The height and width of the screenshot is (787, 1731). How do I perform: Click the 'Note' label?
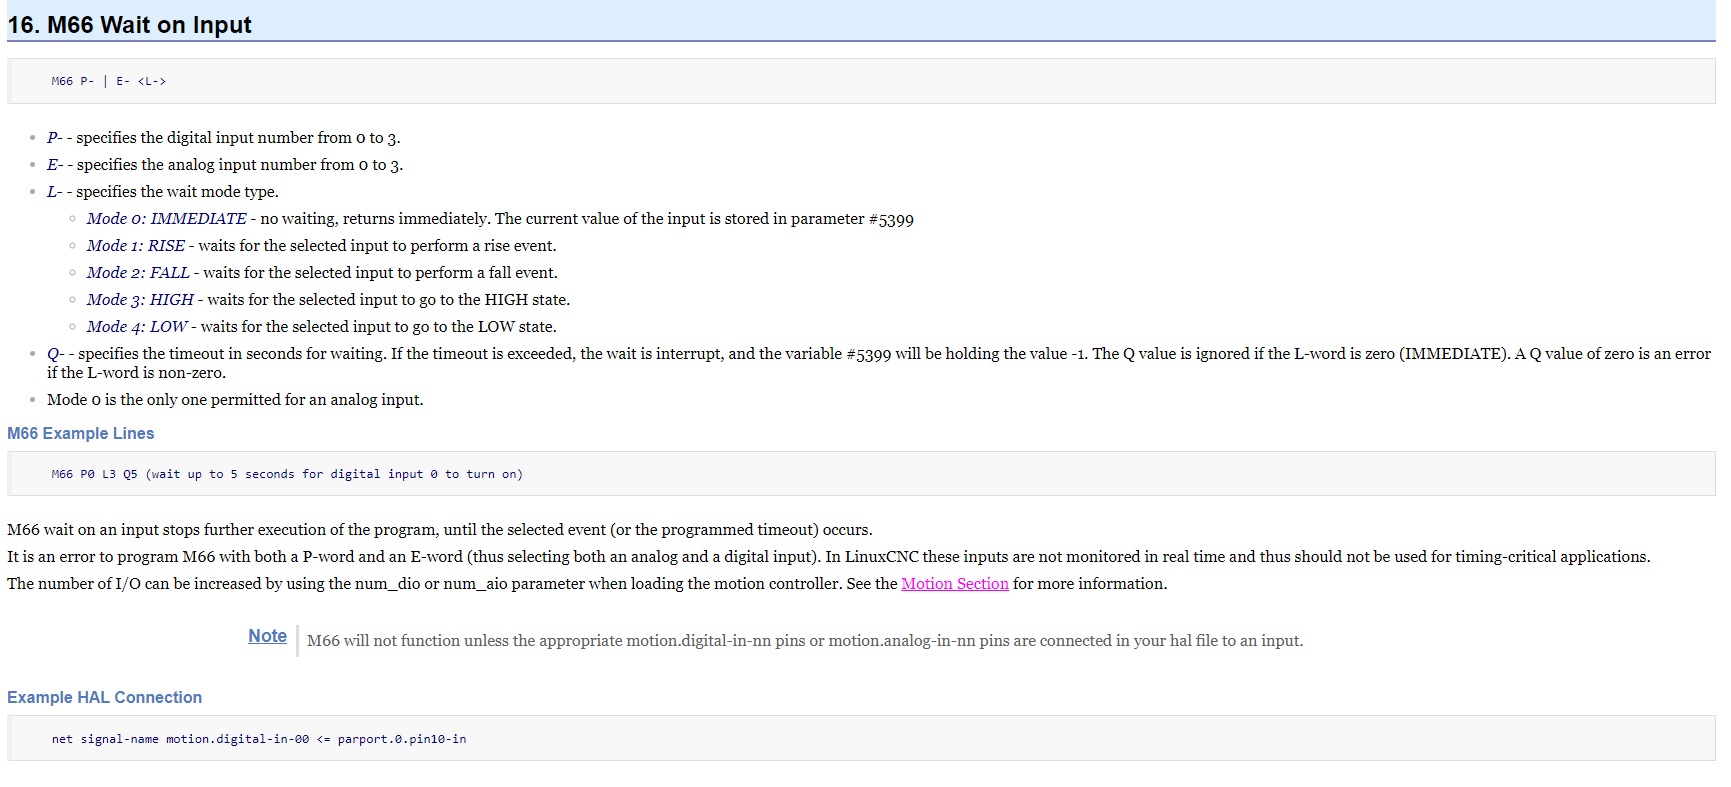pyautogui.click(x=267, y=636)
